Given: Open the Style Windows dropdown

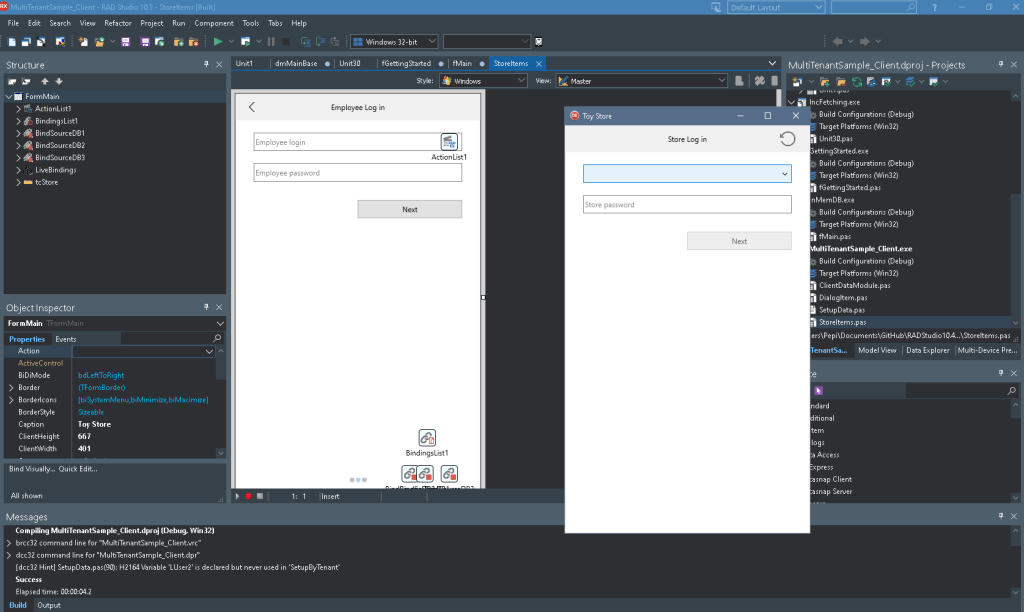Looking at the screenshot, I should [x=483, y=81].
